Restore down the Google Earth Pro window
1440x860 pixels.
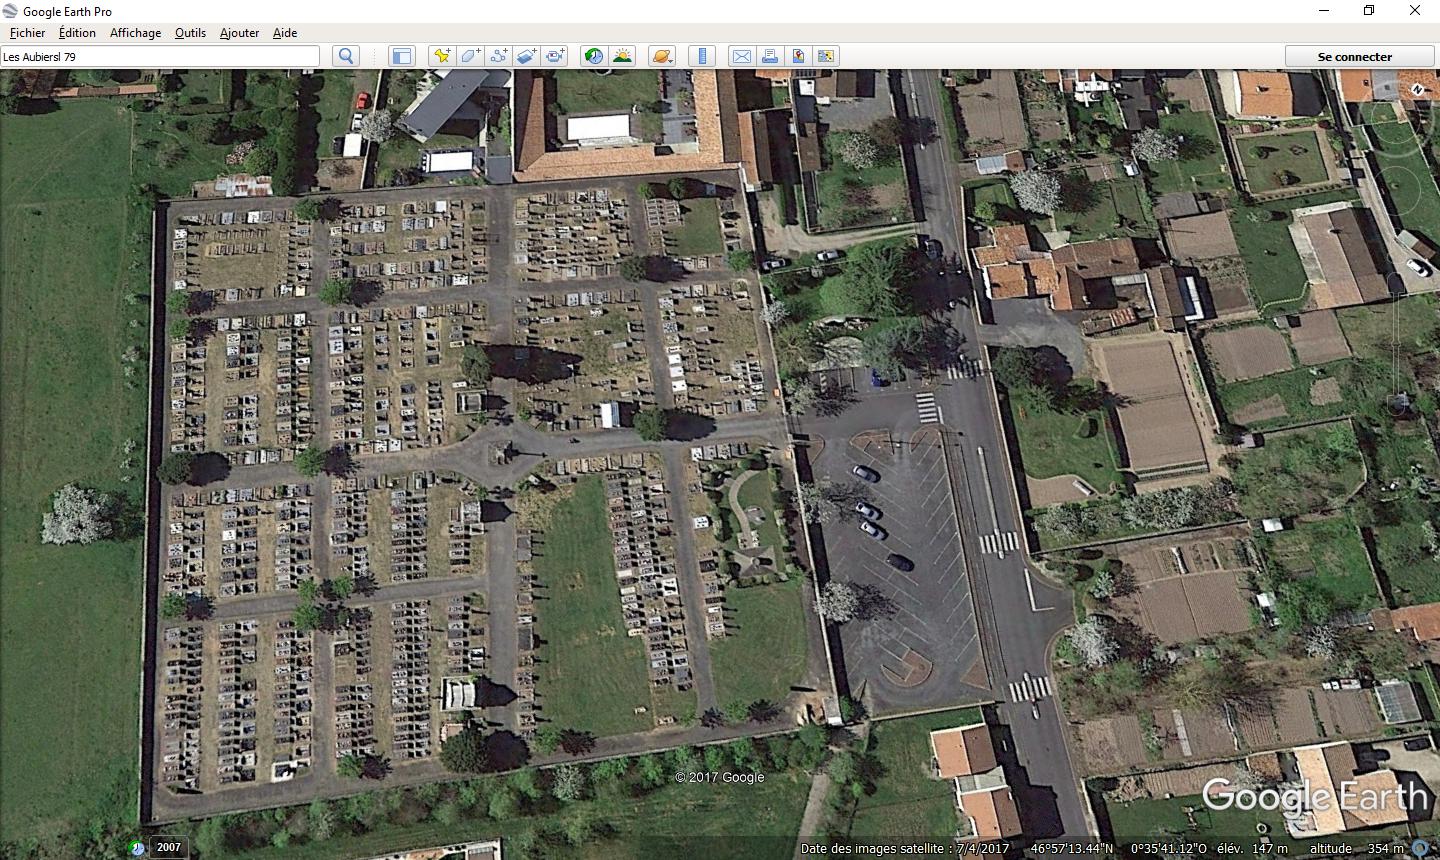1369,11
